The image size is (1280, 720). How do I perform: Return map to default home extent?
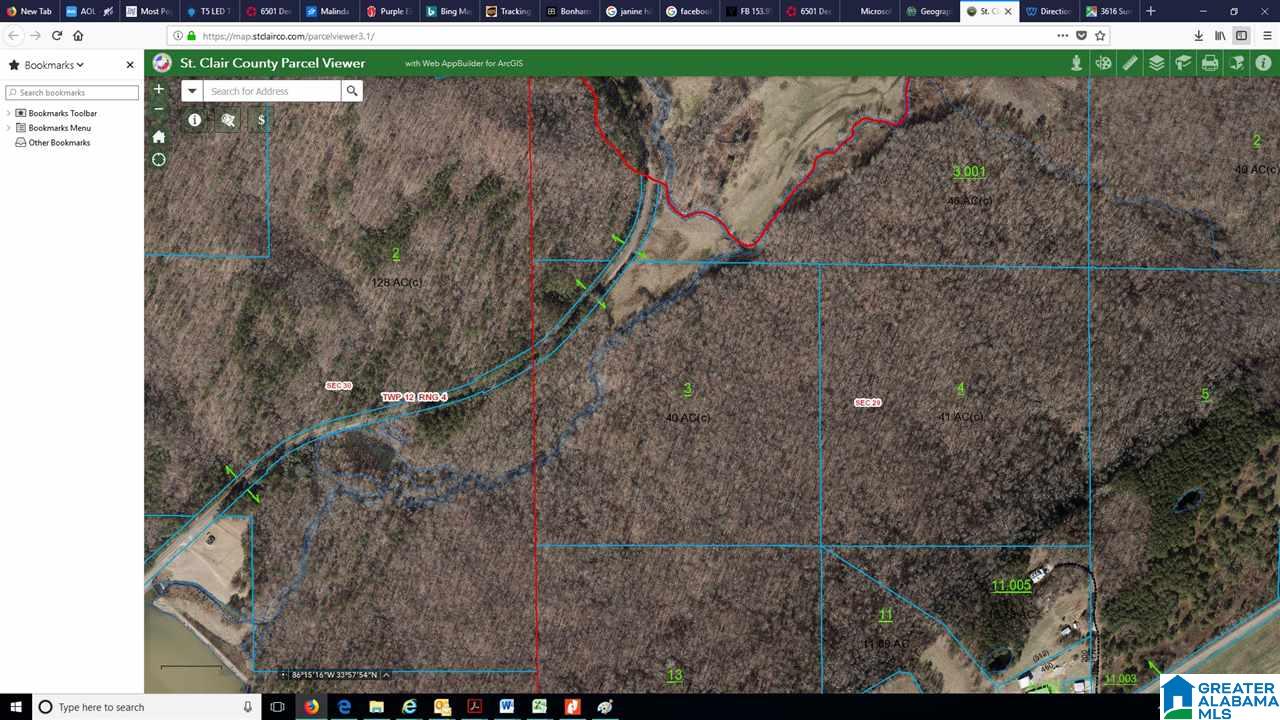158,136
